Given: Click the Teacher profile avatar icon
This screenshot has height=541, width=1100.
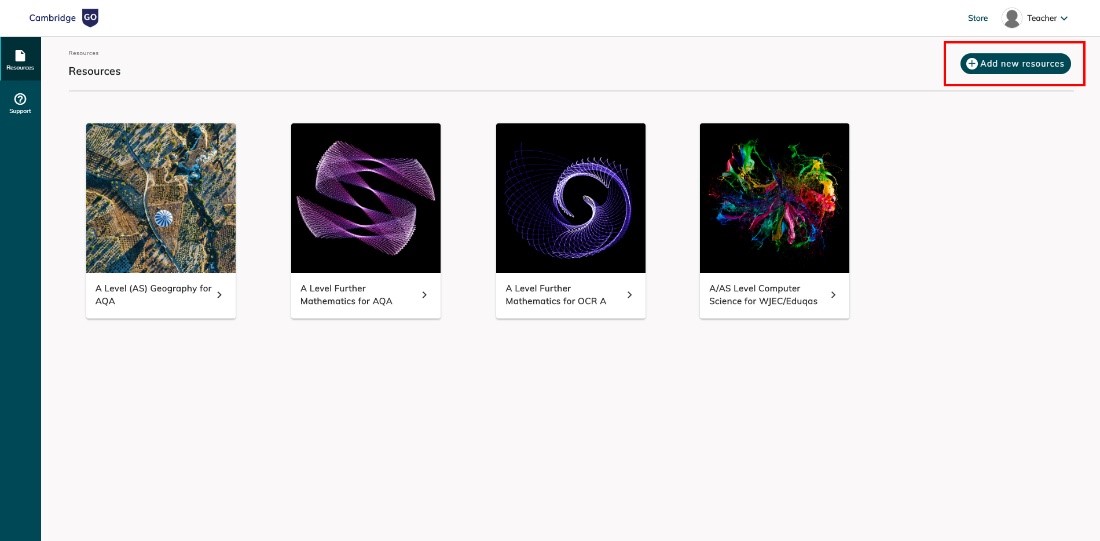Looking at the screenshot, I should pyautogui.click(x=1012, y=18).
